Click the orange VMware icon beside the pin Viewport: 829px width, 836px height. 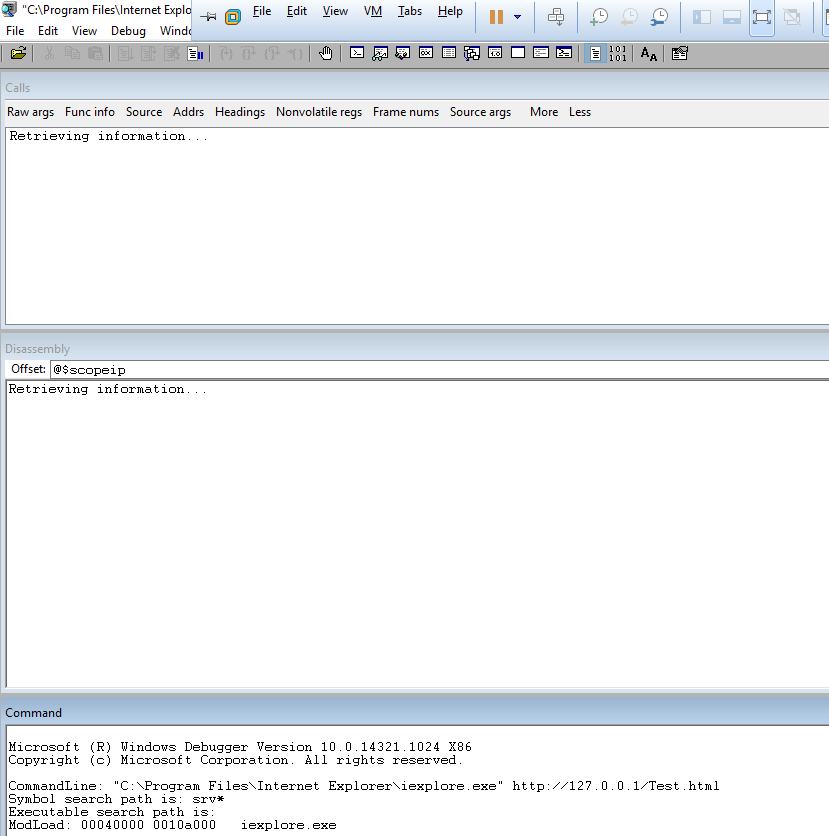[233, 17]
